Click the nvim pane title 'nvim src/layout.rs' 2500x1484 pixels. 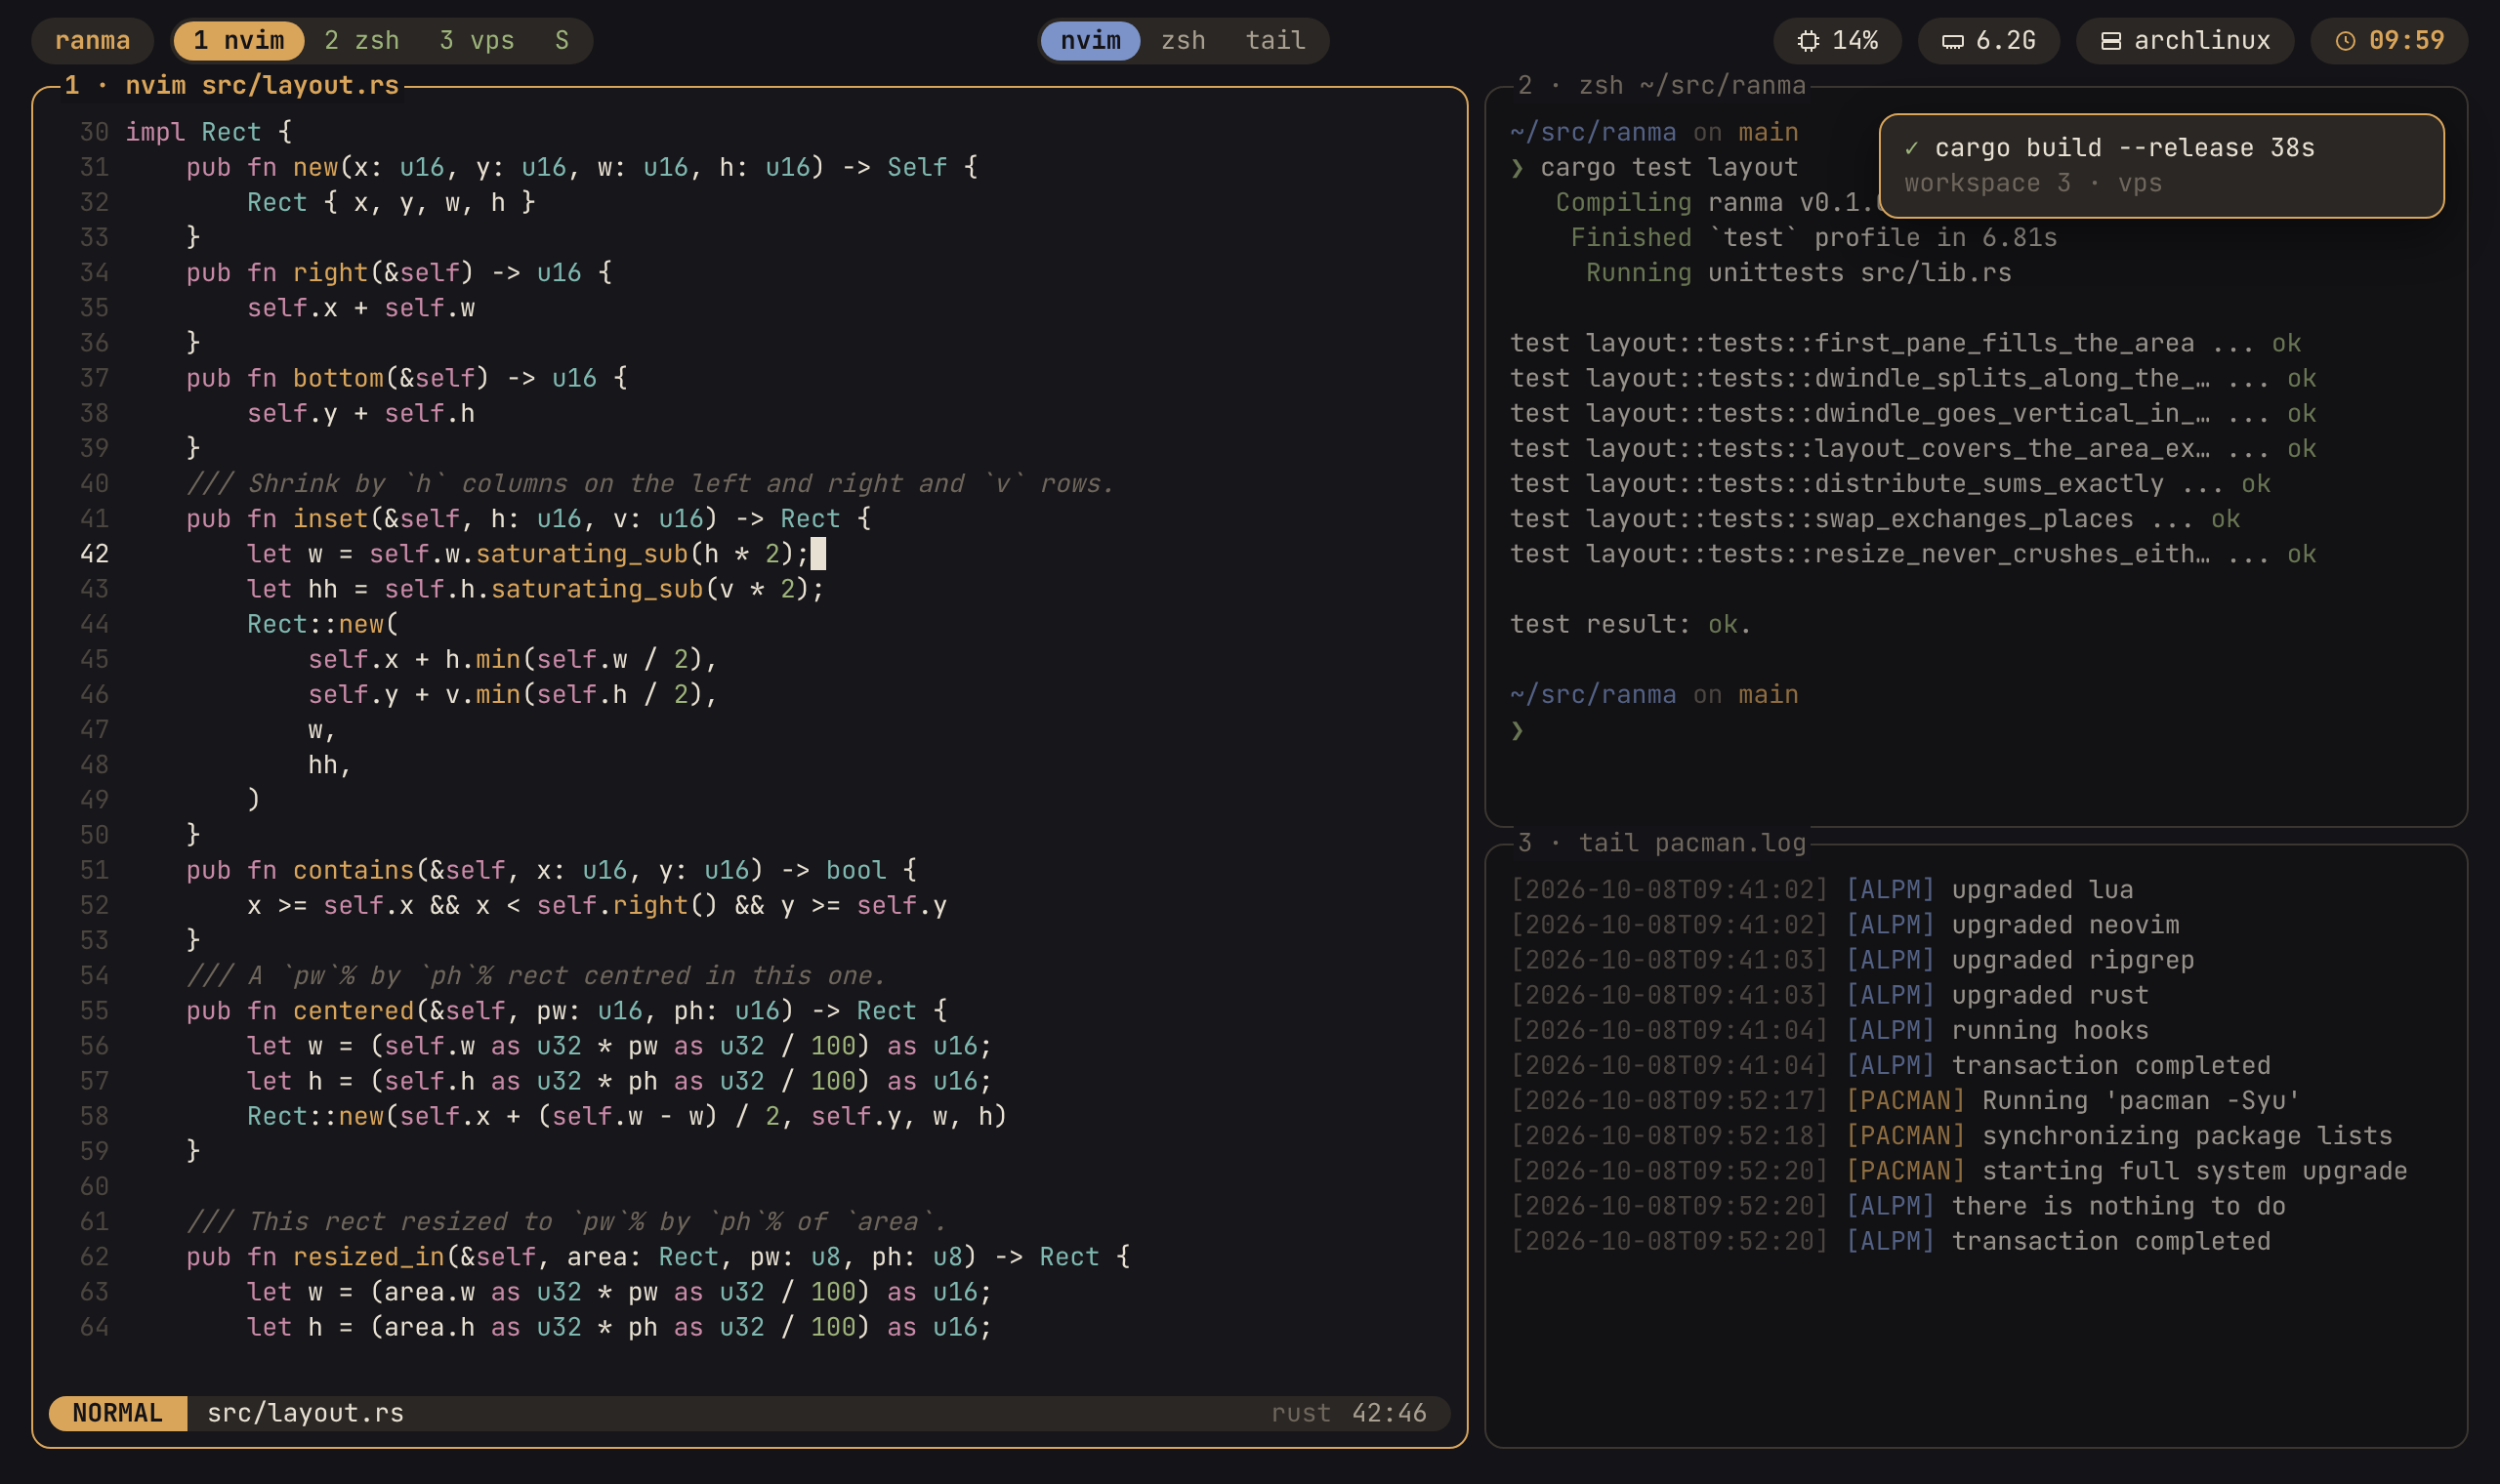coord(262,85)
